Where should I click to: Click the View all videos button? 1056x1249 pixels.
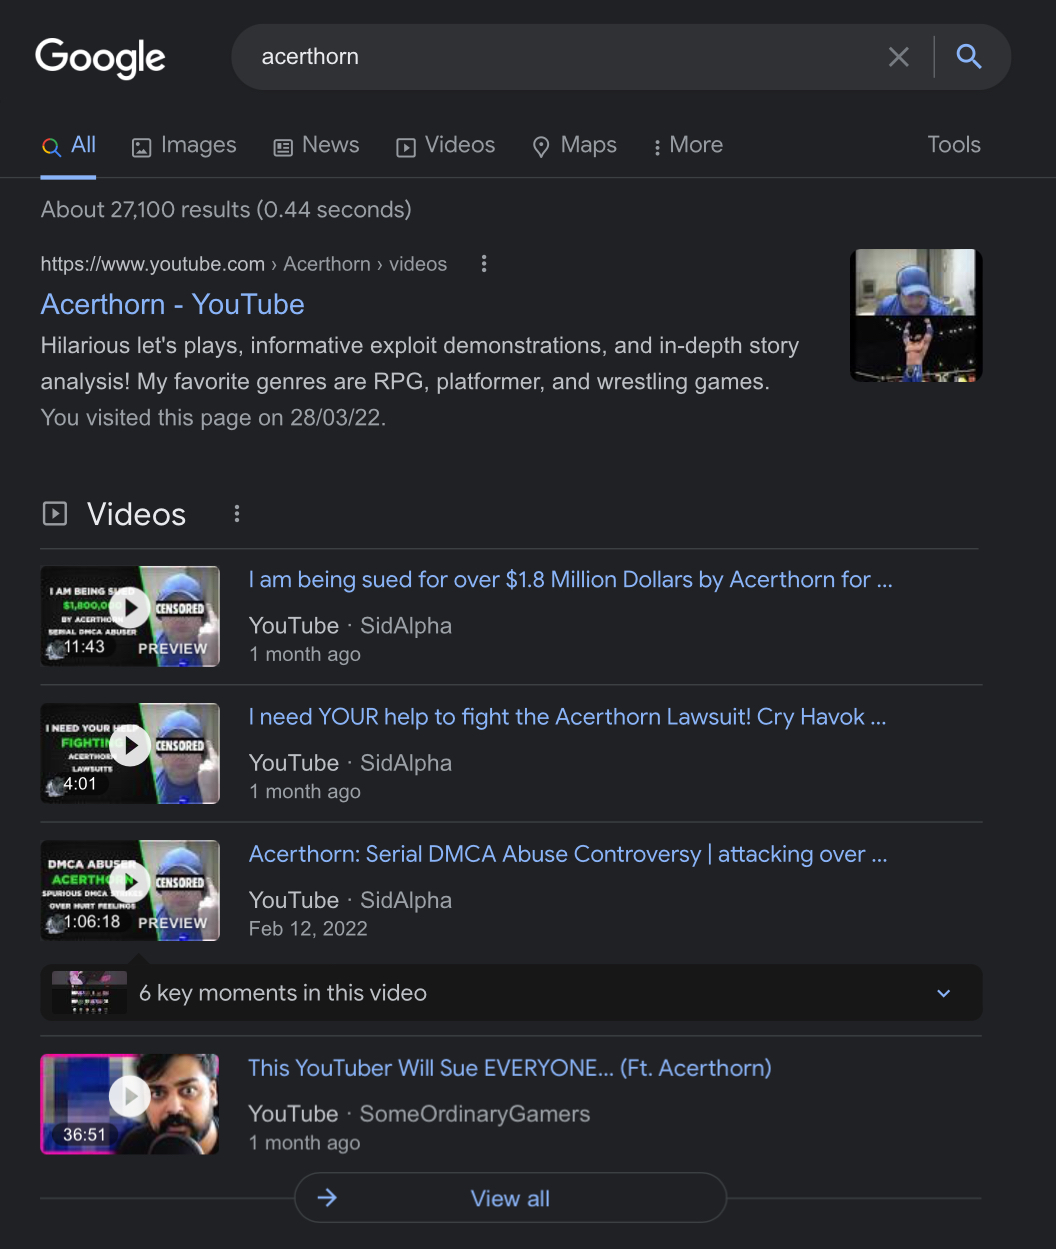(510, 1198)
